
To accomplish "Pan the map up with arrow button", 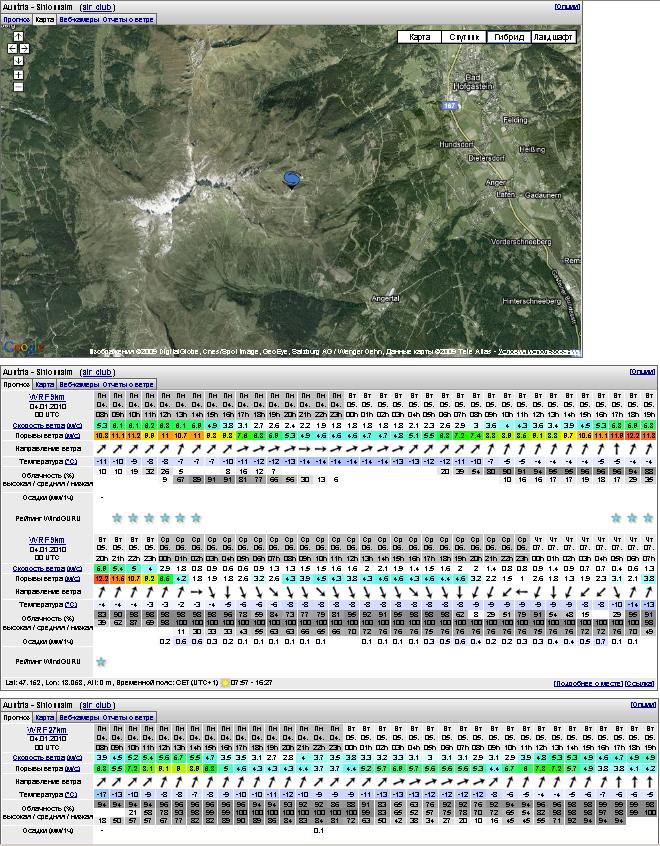I will 18,35.
